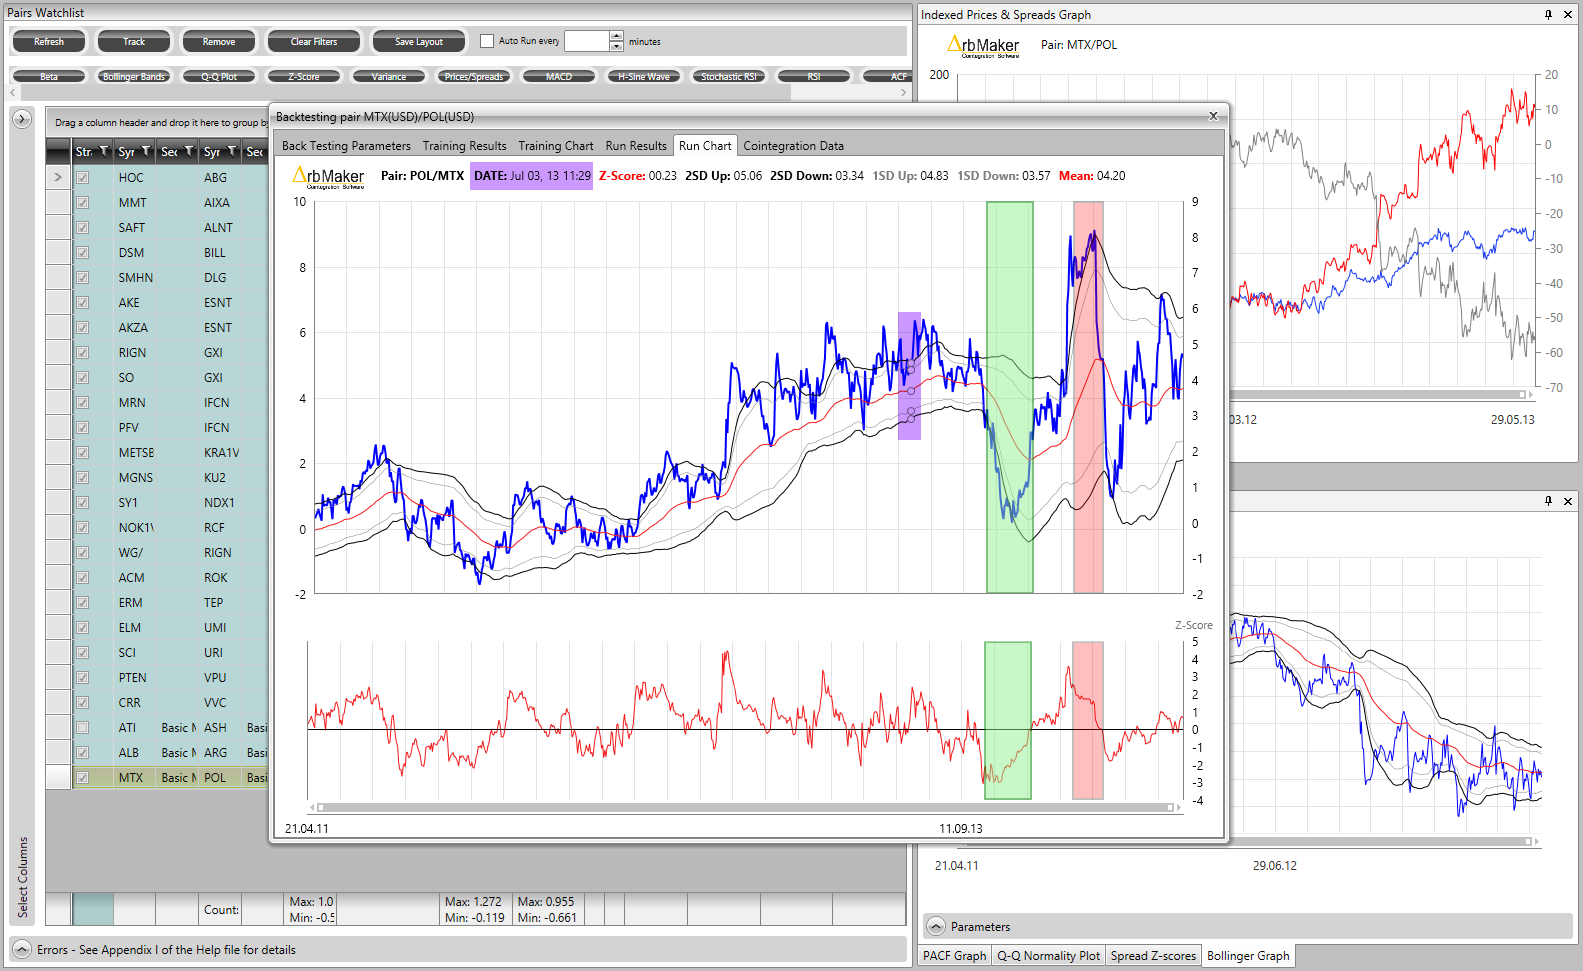
Task: Toggle checkbox in ATI row
Action: [x=83, y=728]
